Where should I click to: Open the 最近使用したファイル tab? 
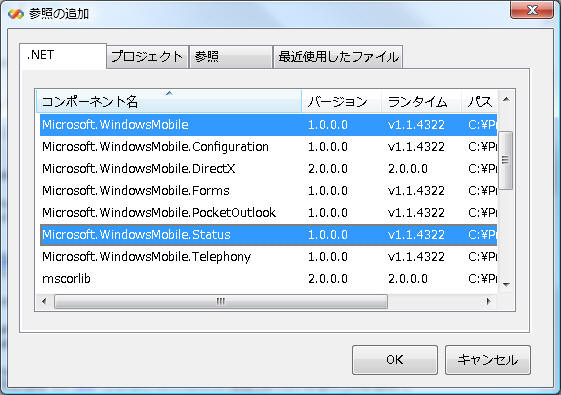point(338,57)
